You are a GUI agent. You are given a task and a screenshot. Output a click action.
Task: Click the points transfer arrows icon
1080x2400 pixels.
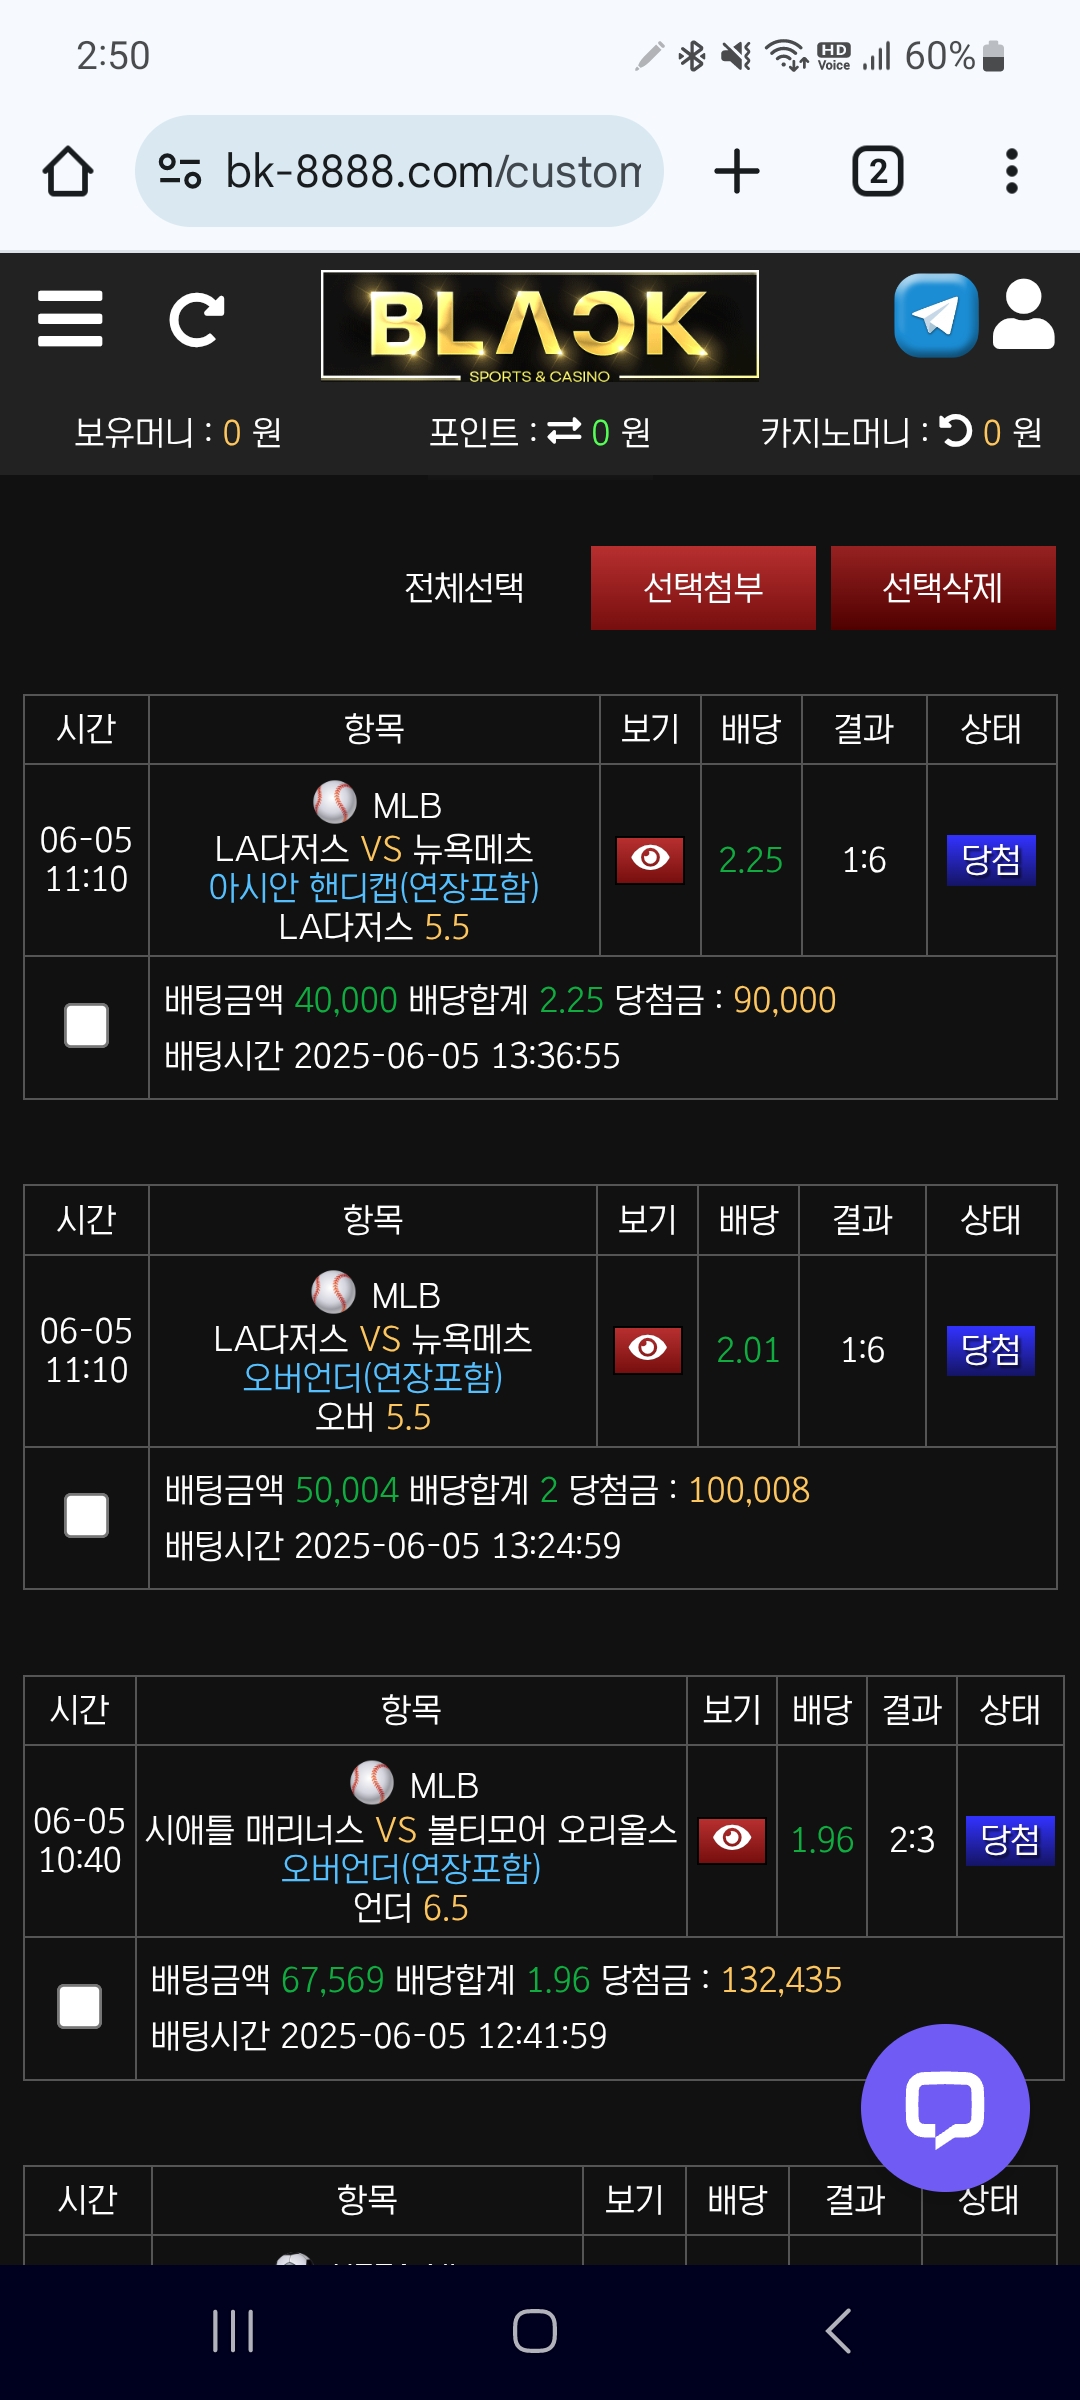point(564,431)
